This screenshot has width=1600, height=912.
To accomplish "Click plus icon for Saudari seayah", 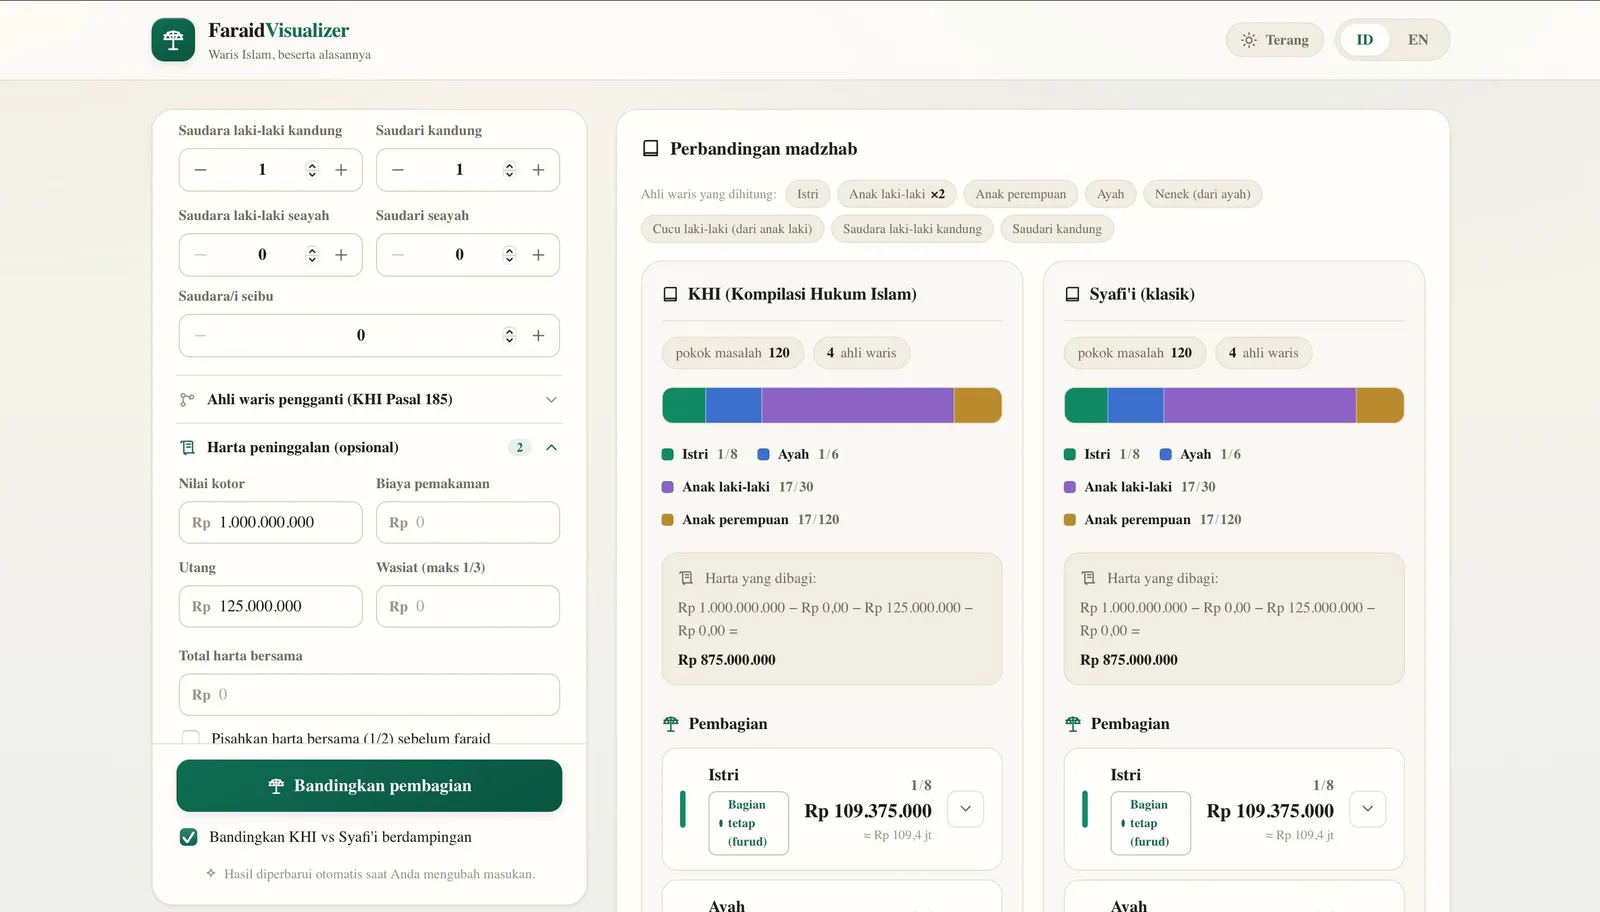I will click(x=538, y=255).
